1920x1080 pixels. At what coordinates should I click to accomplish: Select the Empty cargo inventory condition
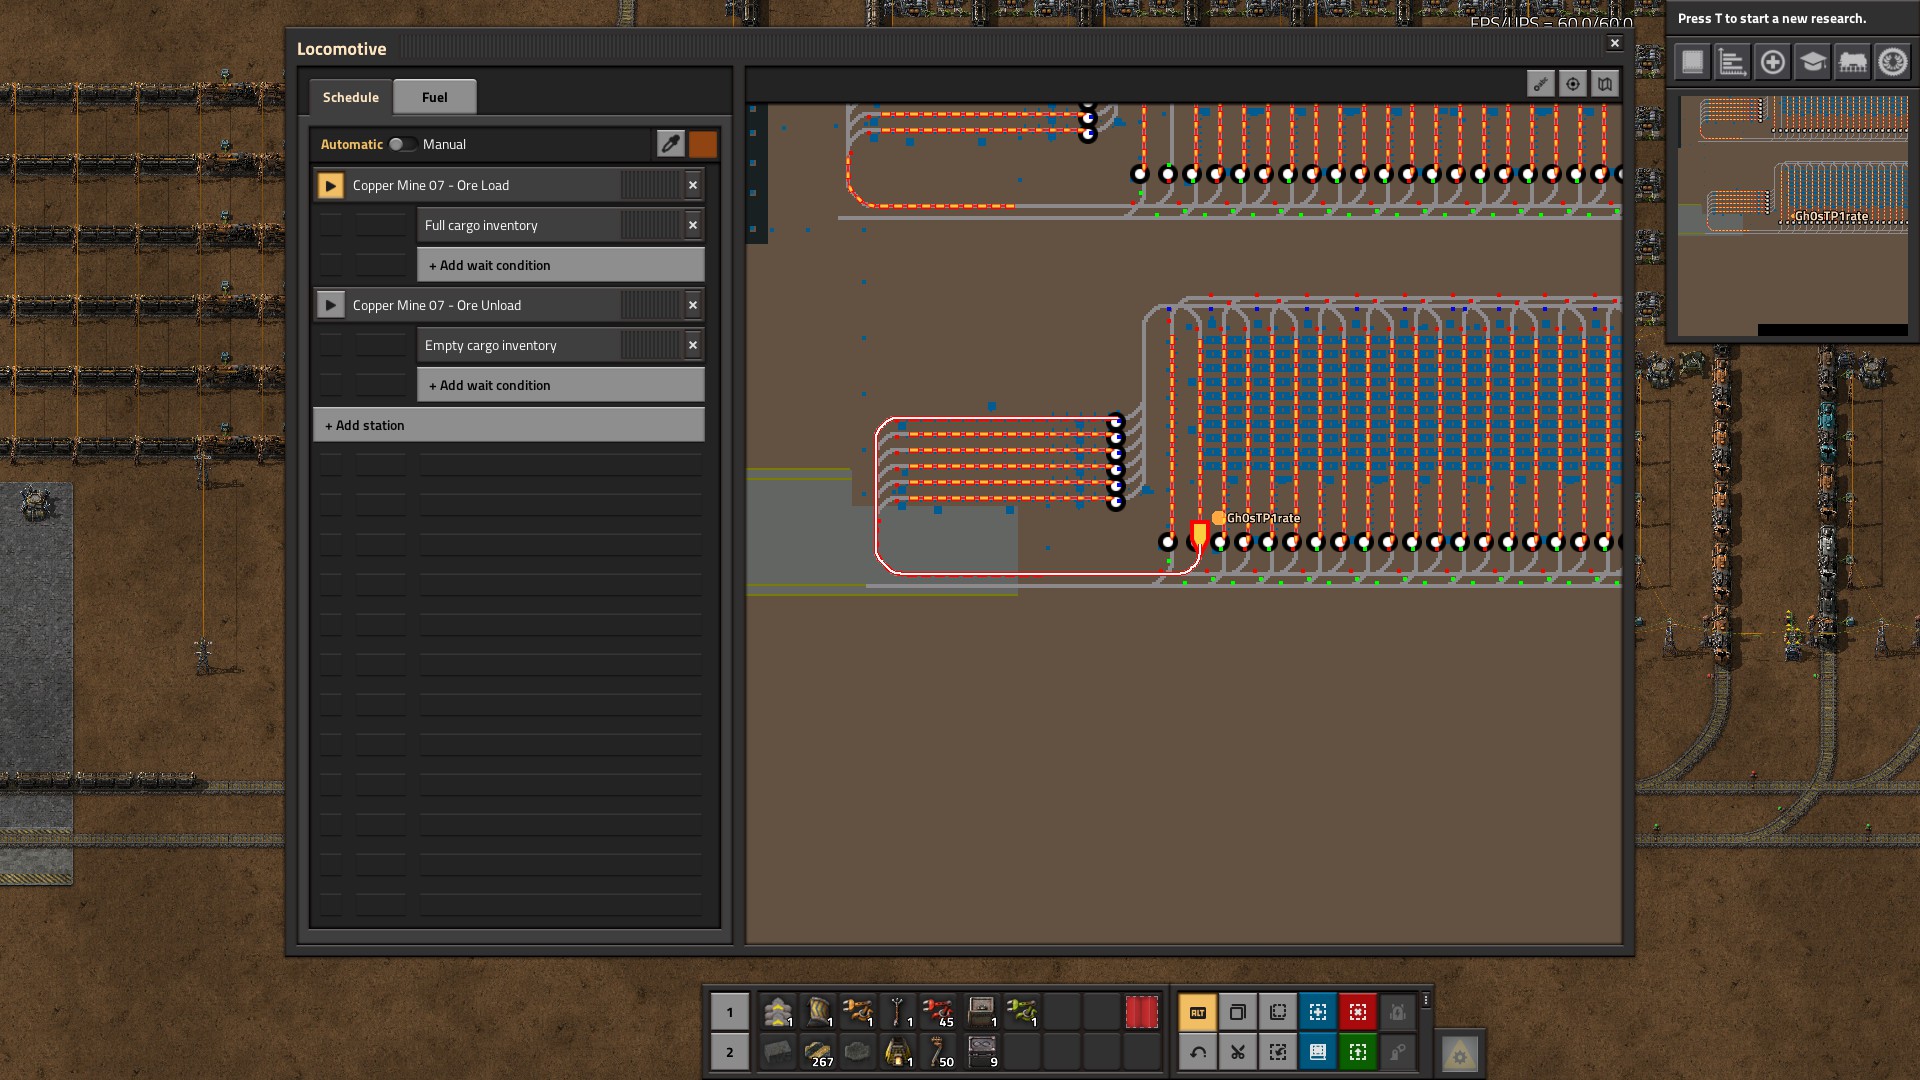tap(549, 345)
